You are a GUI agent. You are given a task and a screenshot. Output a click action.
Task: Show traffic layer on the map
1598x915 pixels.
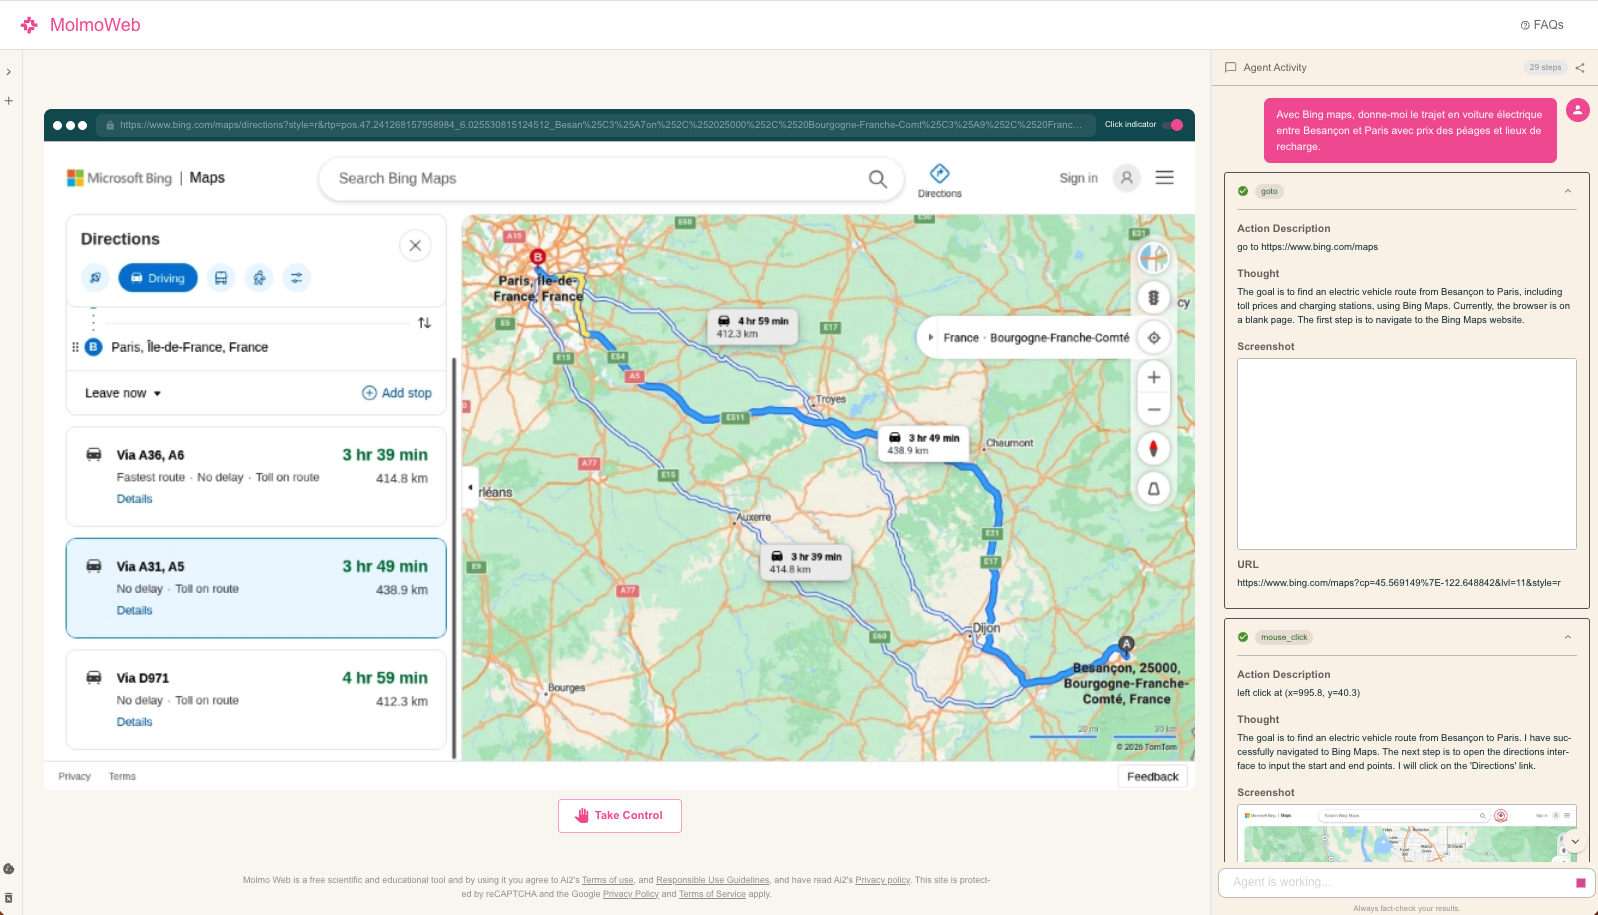click(x=1153, y=298)
